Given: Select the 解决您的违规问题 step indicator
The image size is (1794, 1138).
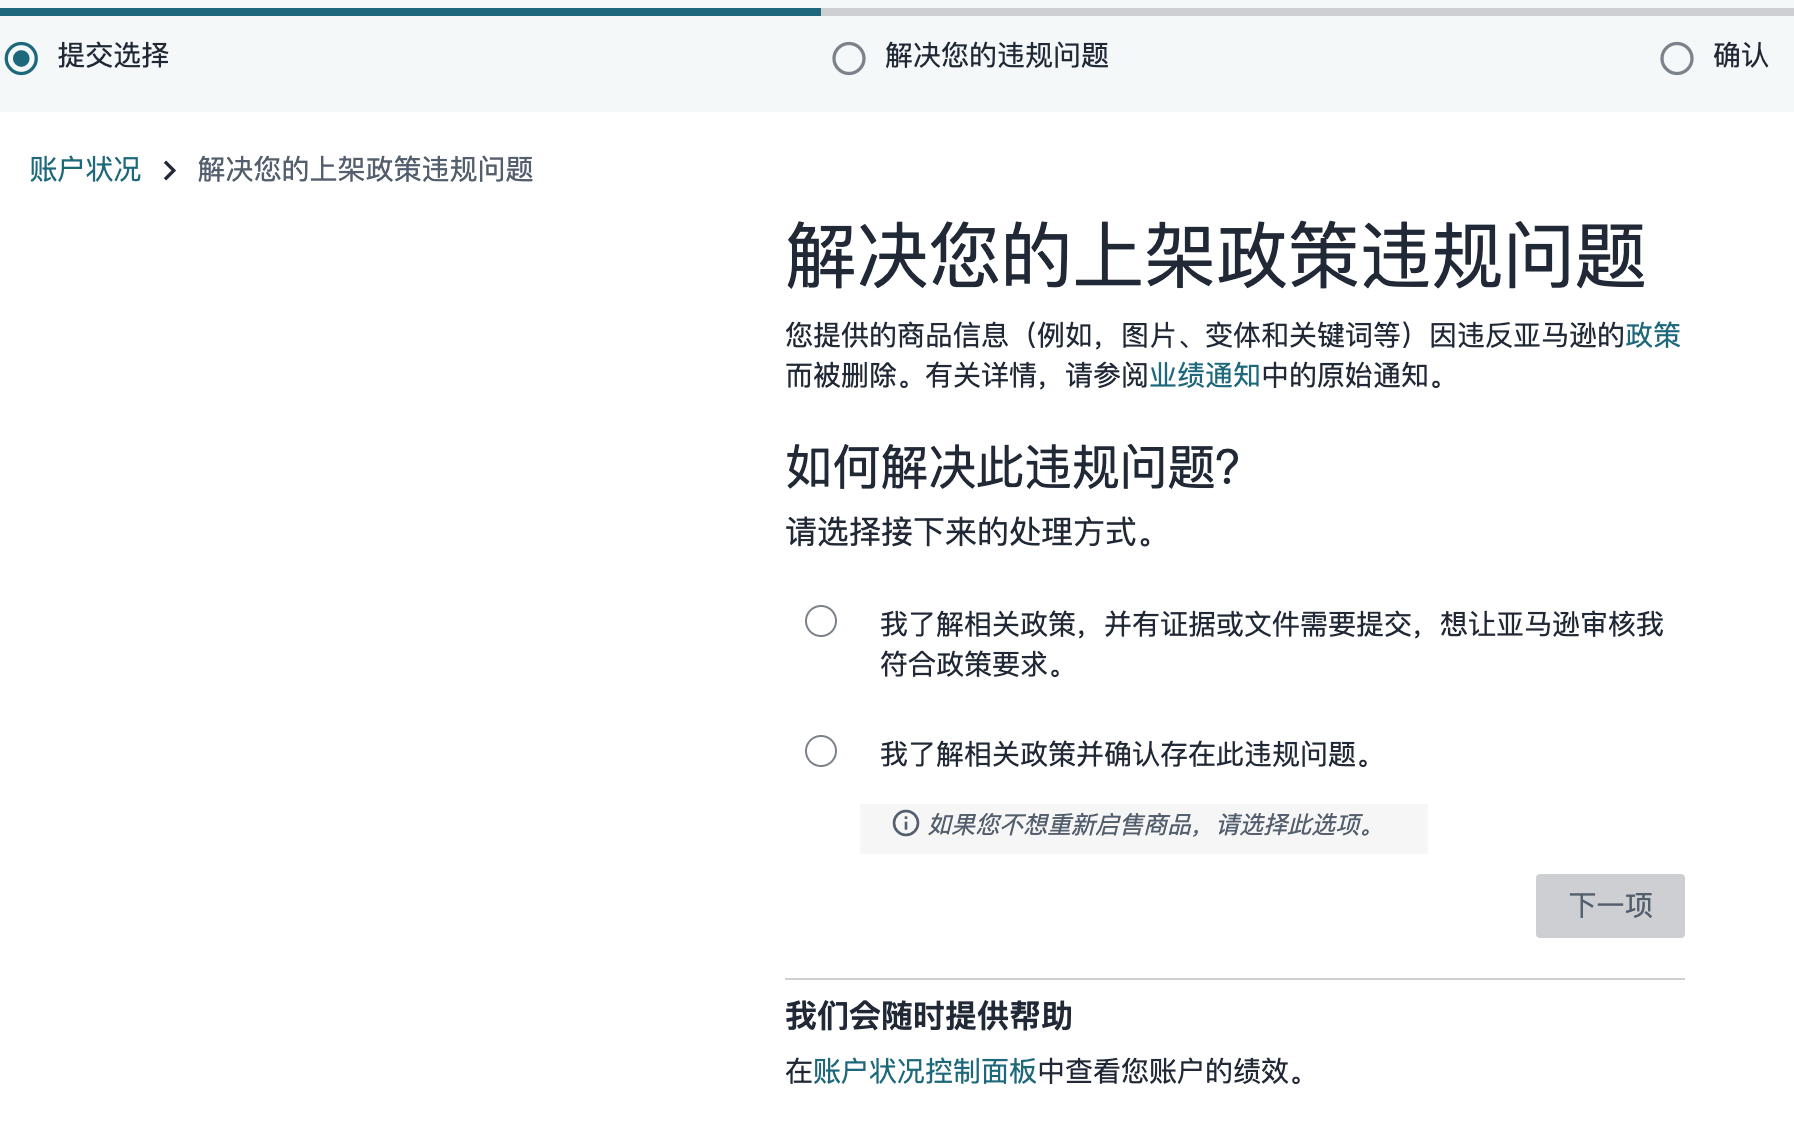Looking at the screenshot, I should click(x=848, y=58).
